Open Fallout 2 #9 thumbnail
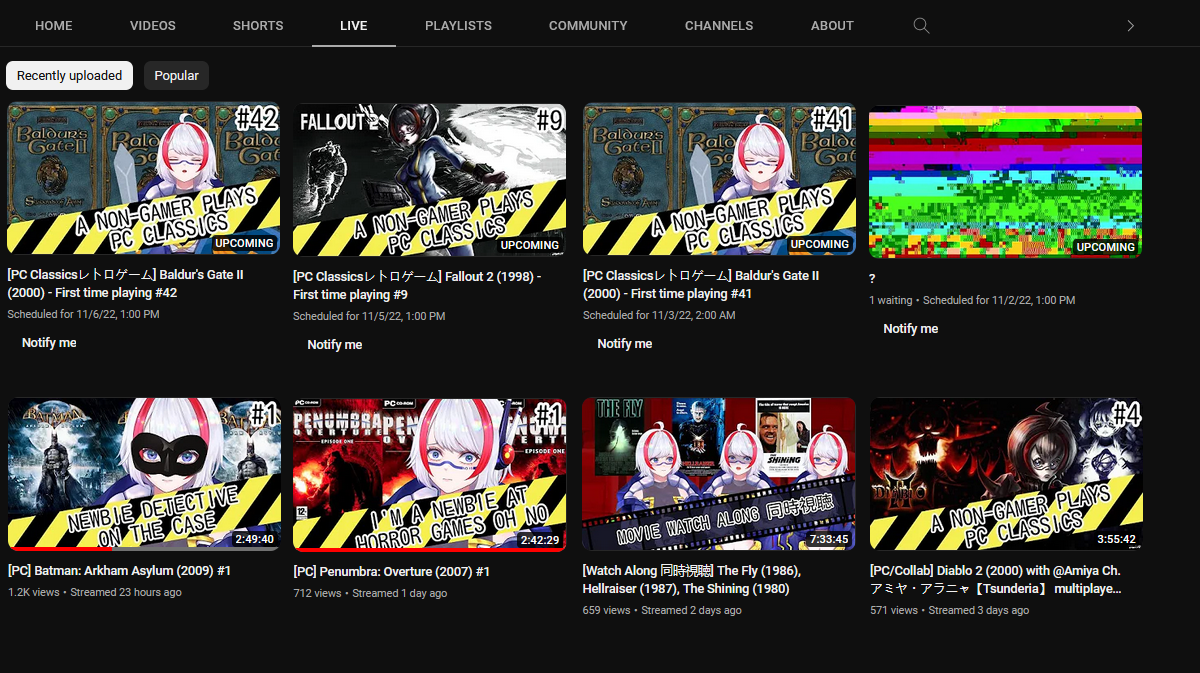 [x=429, y=180]
